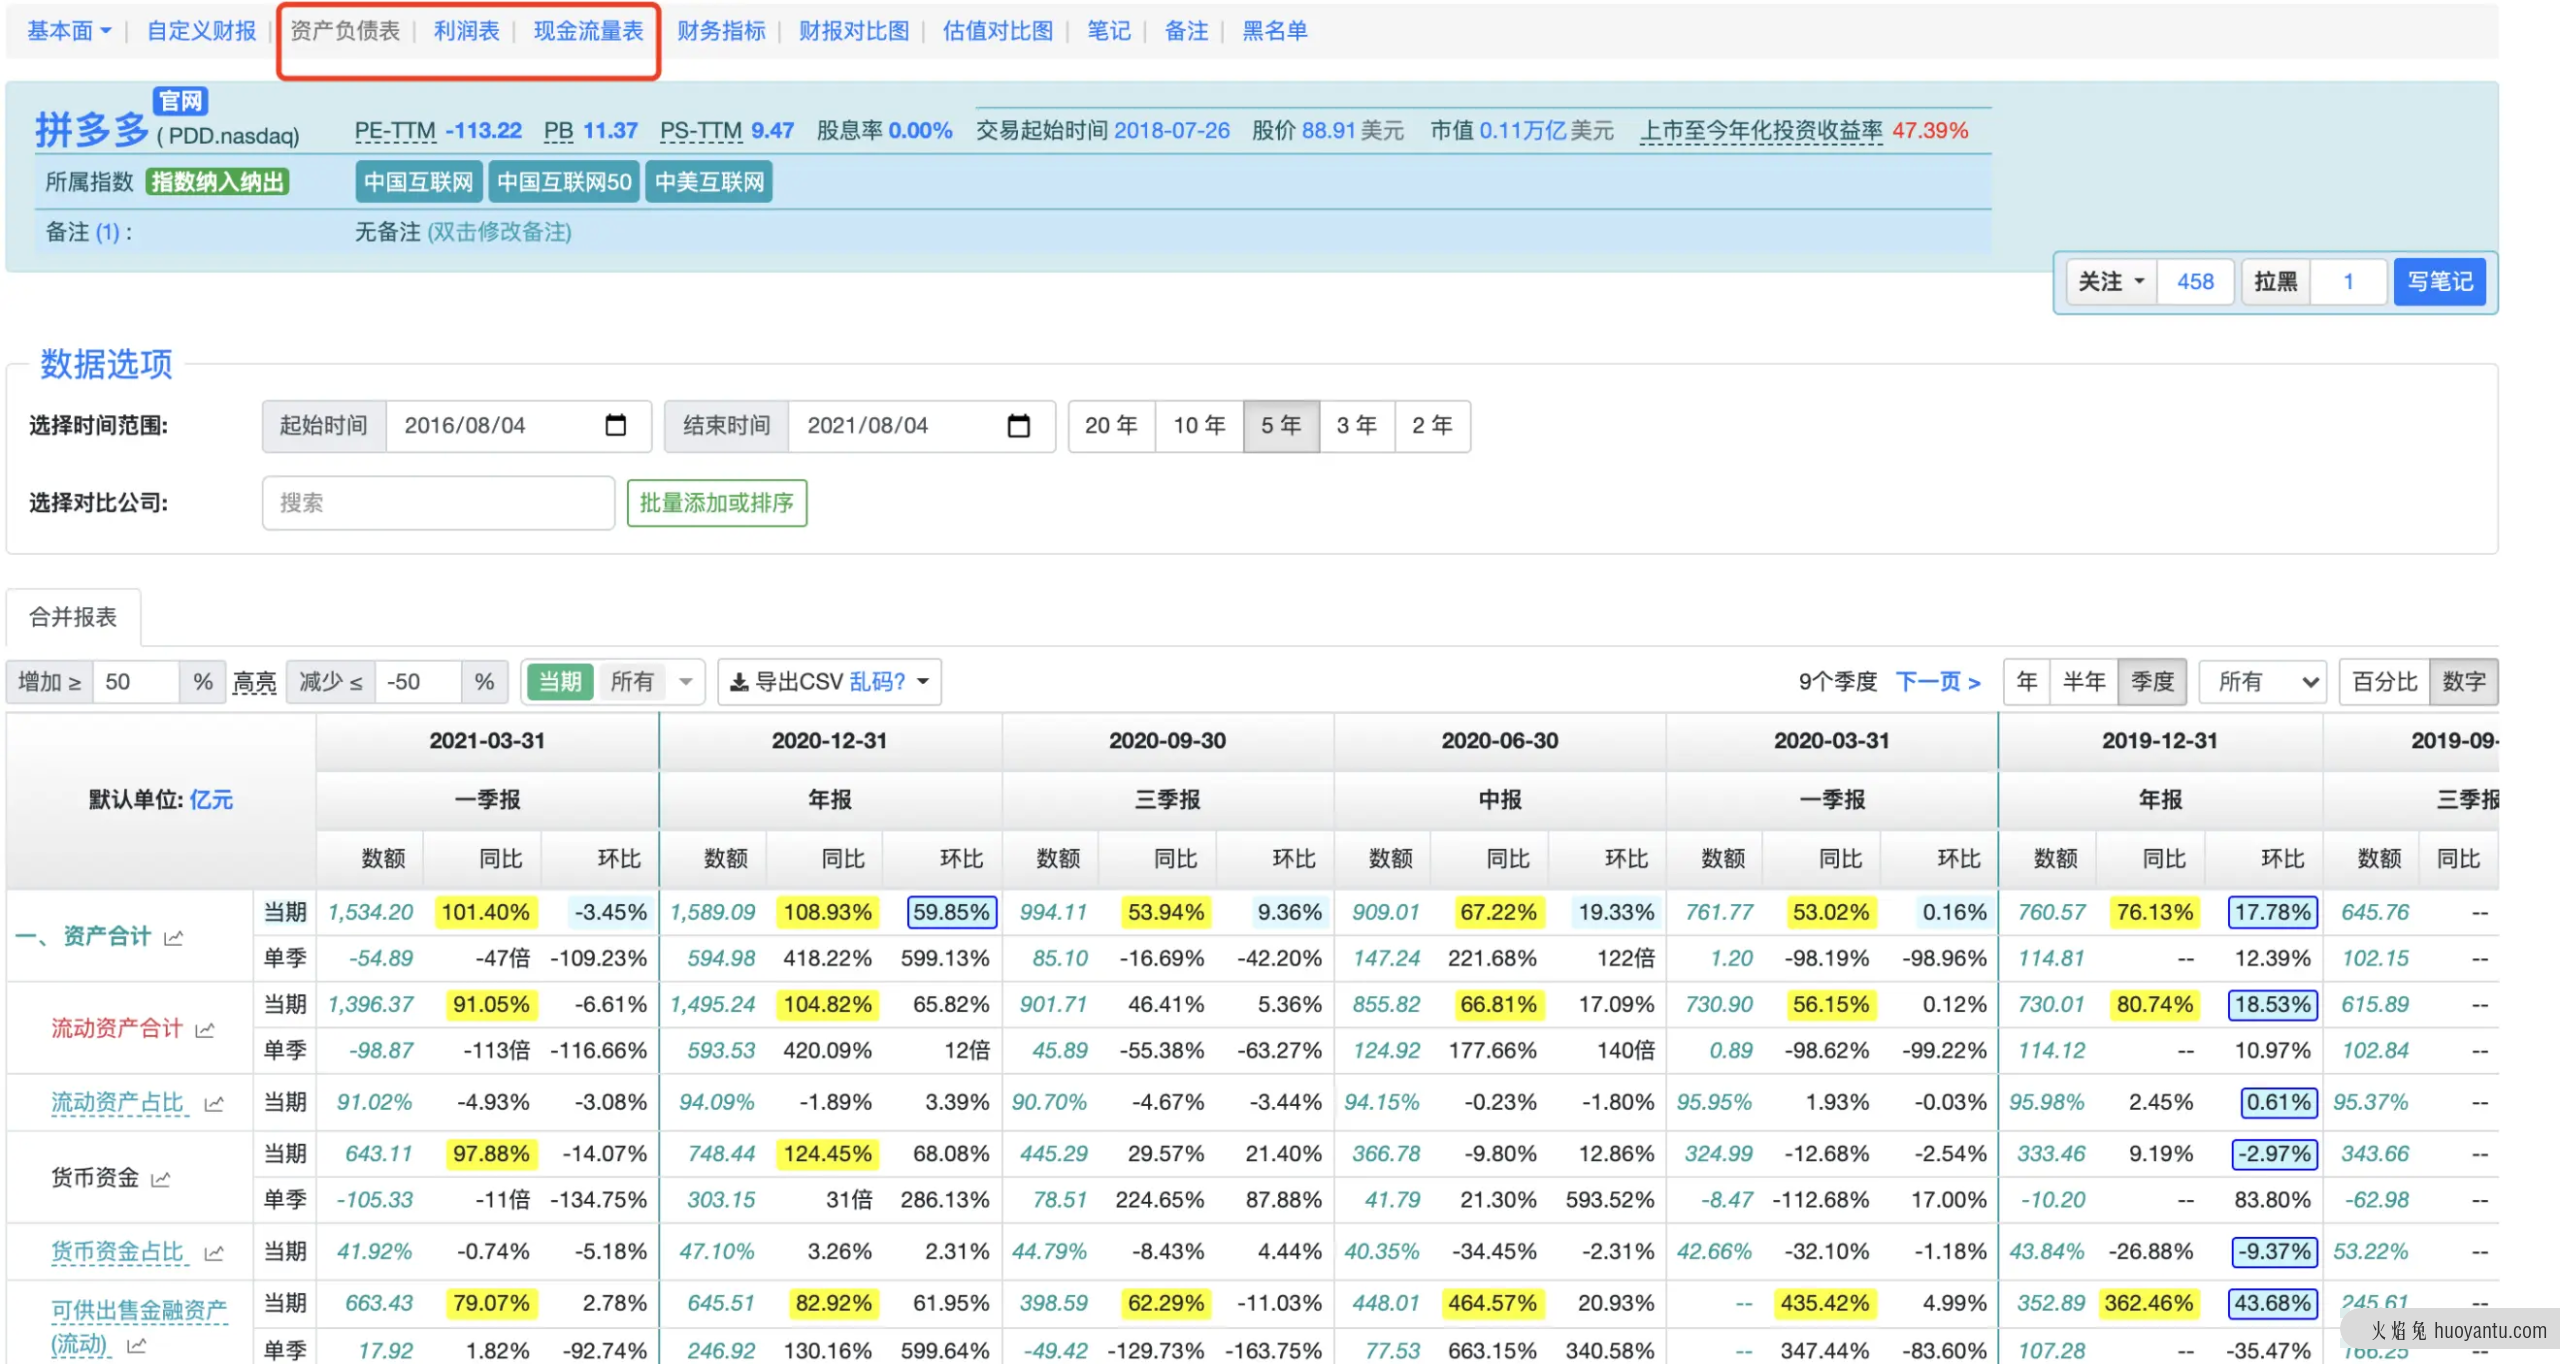Viewport: 2560px width, 1364px height.
Task: Expand the 基本面 dropdown menu
Action: (68, 31)
